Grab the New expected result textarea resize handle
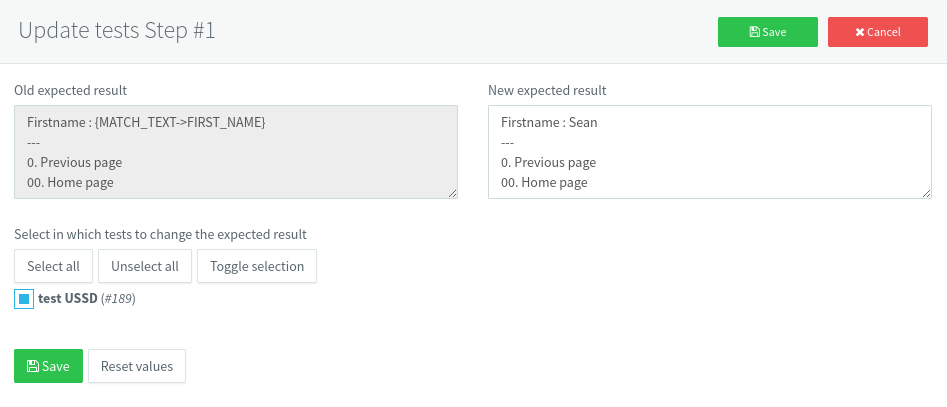Viewport: 947px width, 407px height. pyautogui.click(x=926, y=193)
